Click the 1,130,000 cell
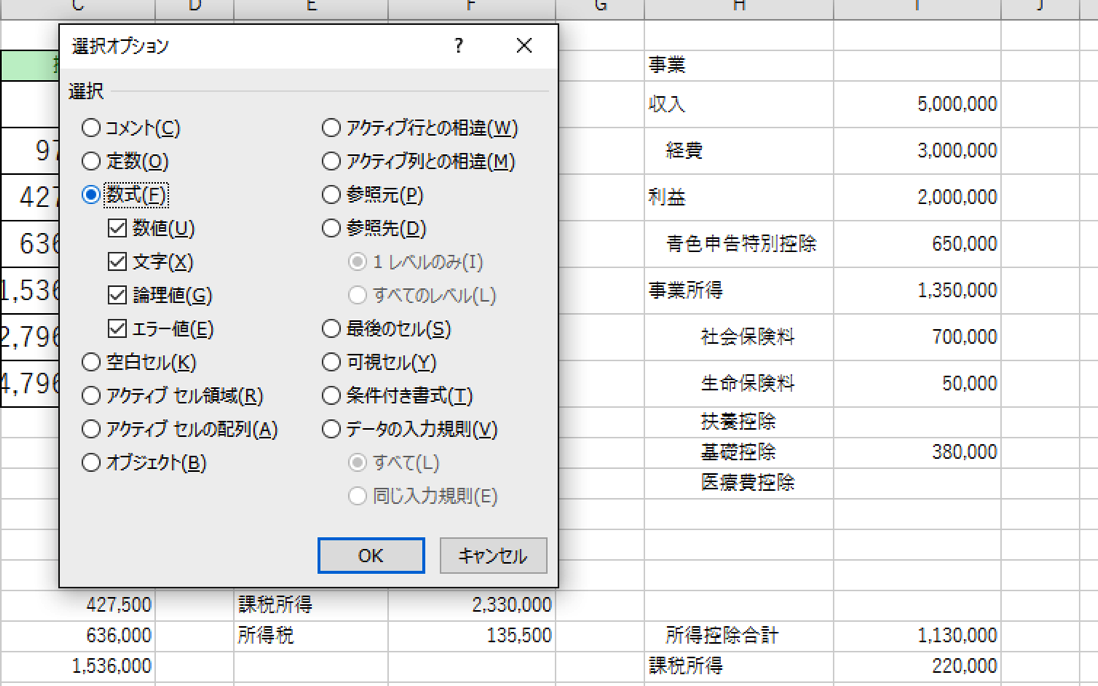Viewport: 1098px width, 686px height. click(x=917, y=636)
